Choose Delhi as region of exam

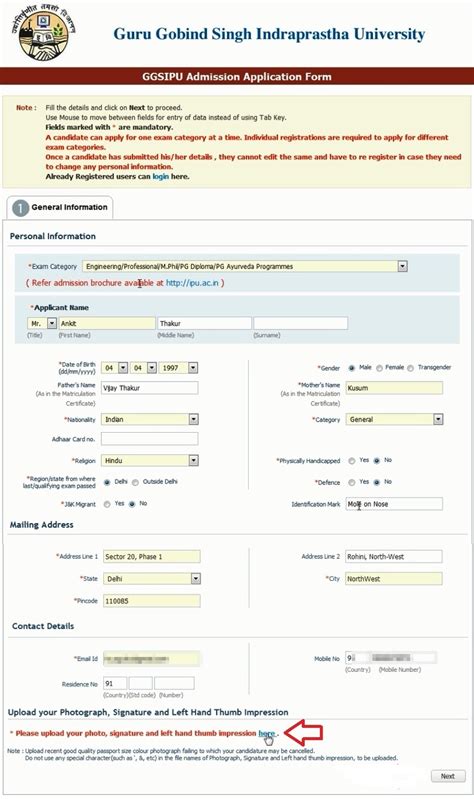107,482
